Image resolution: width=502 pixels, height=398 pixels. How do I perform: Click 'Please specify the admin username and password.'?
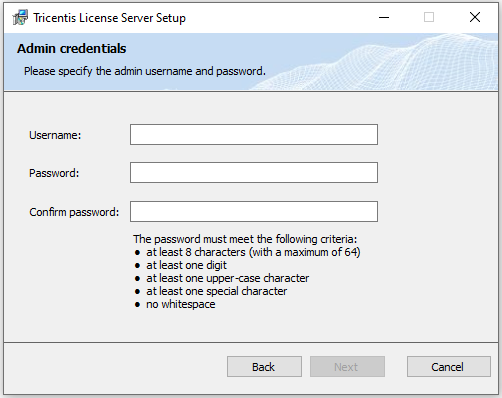pos(145,71)
